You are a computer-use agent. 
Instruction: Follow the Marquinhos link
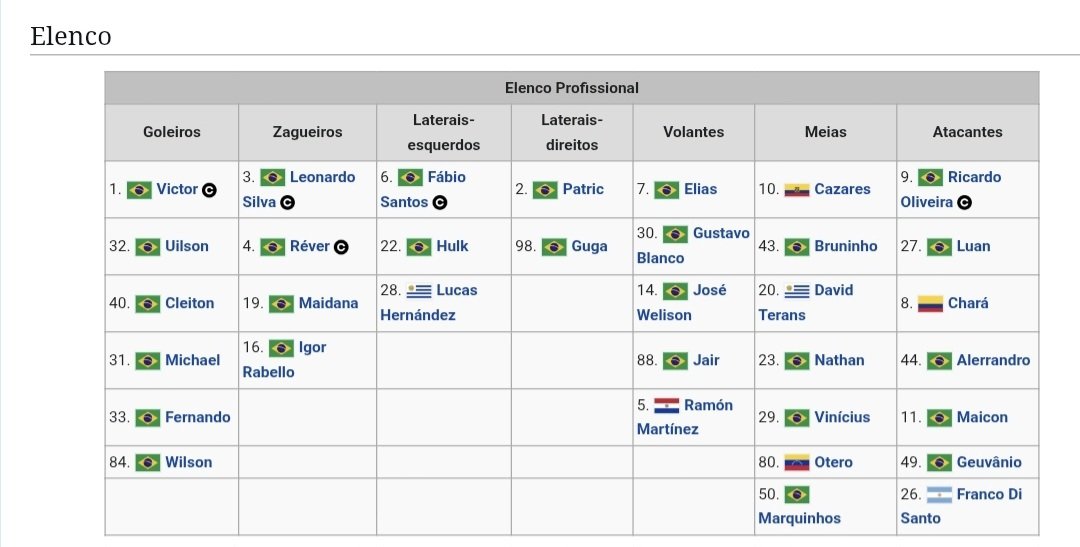[799, 519]
